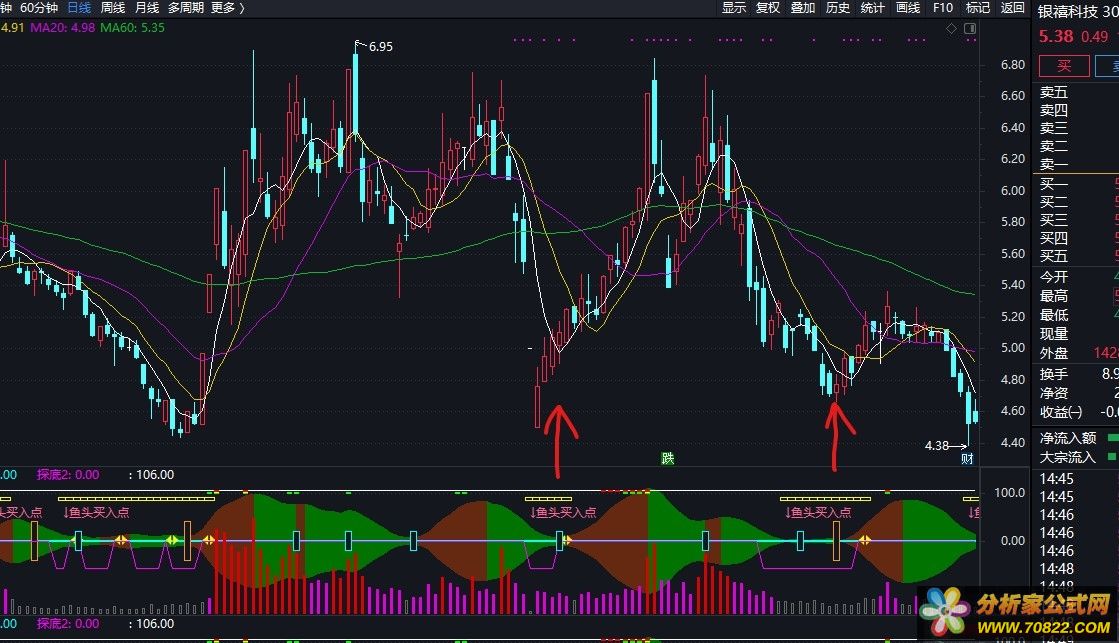
Task: Expand the 更多 more periods menu
Action: tap(228, 8)
